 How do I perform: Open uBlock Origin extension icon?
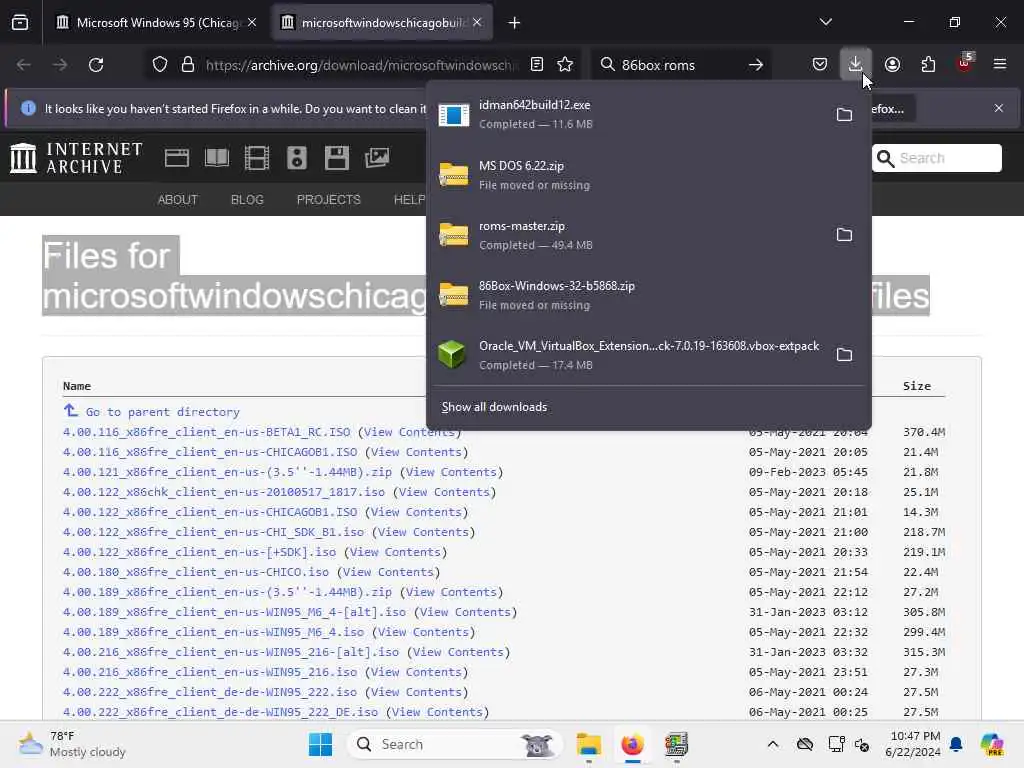[x=965, y=63]
